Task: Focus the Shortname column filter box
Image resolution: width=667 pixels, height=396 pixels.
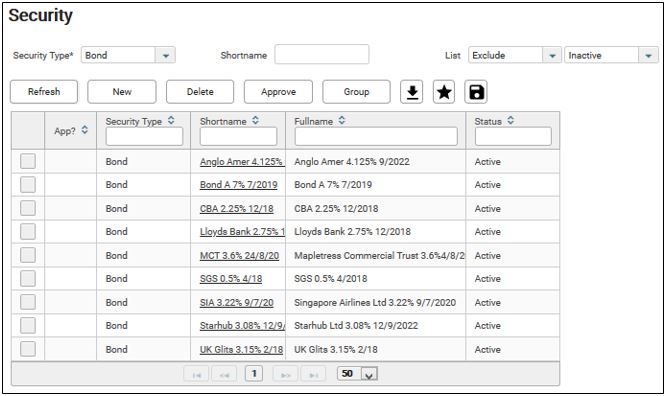Action: pos(238,137)
